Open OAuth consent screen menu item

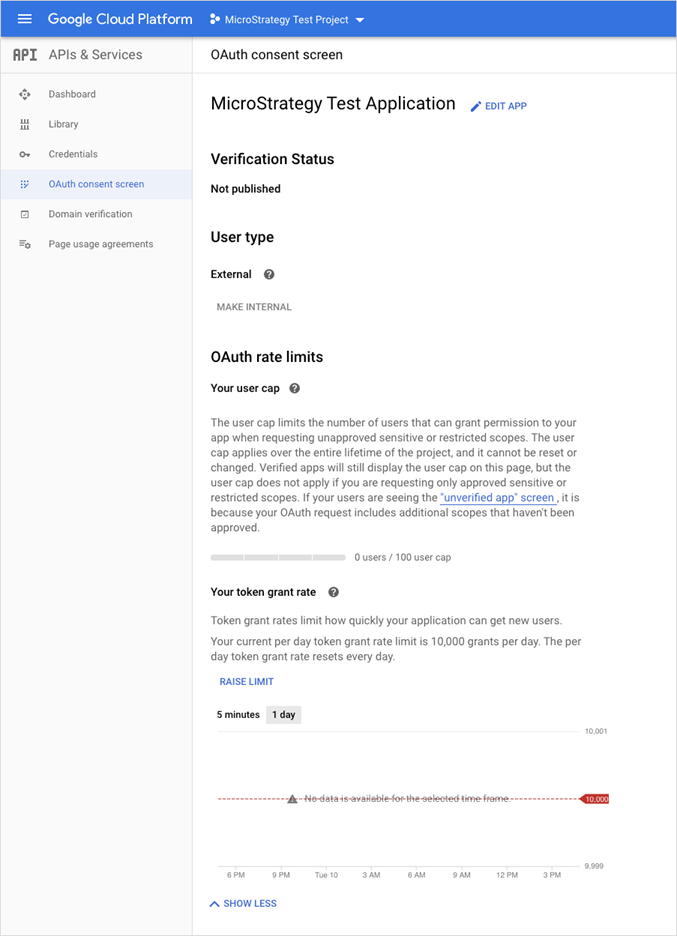coord(96,184)
